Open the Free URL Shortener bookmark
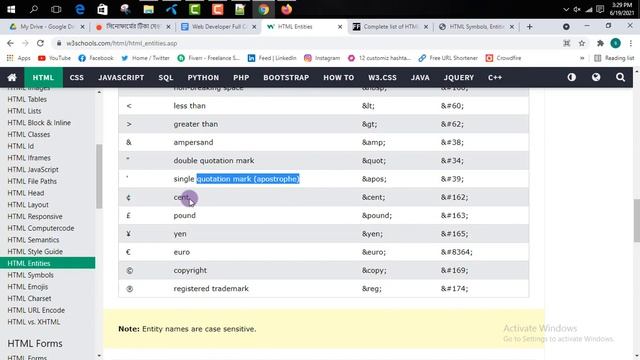The height and width of the screenshot is (360, 640). pos(448,58)
